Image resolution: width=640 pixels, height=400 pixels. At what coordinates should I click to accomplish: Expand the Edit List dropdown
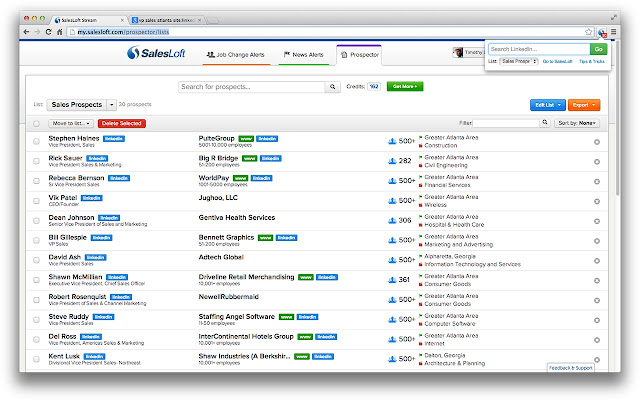tap(548, 105)
